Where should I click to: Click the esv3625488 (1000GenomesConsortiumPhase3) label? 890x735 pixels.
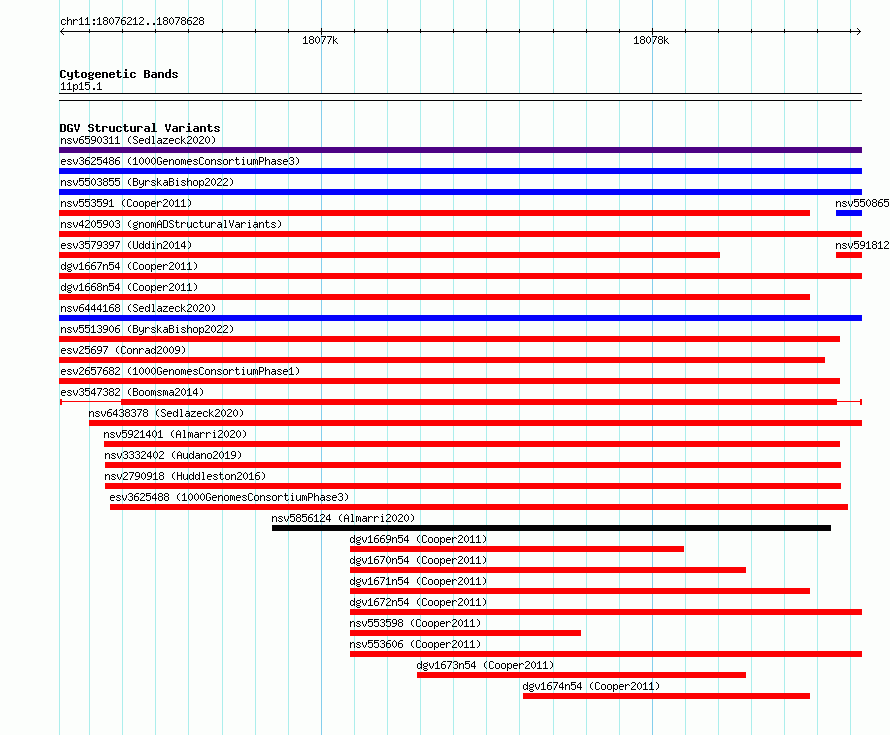tap(229, 497)
